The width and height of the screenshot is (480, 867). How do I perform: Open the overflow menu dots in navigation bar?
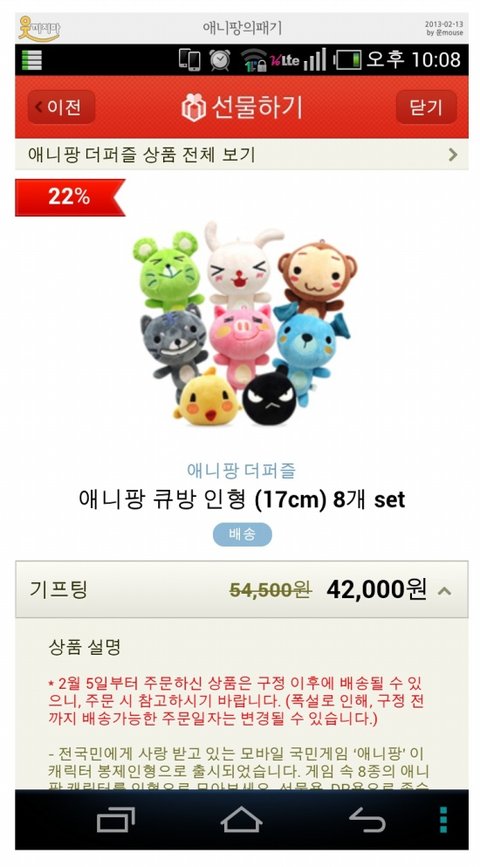(x=443, y=819)
